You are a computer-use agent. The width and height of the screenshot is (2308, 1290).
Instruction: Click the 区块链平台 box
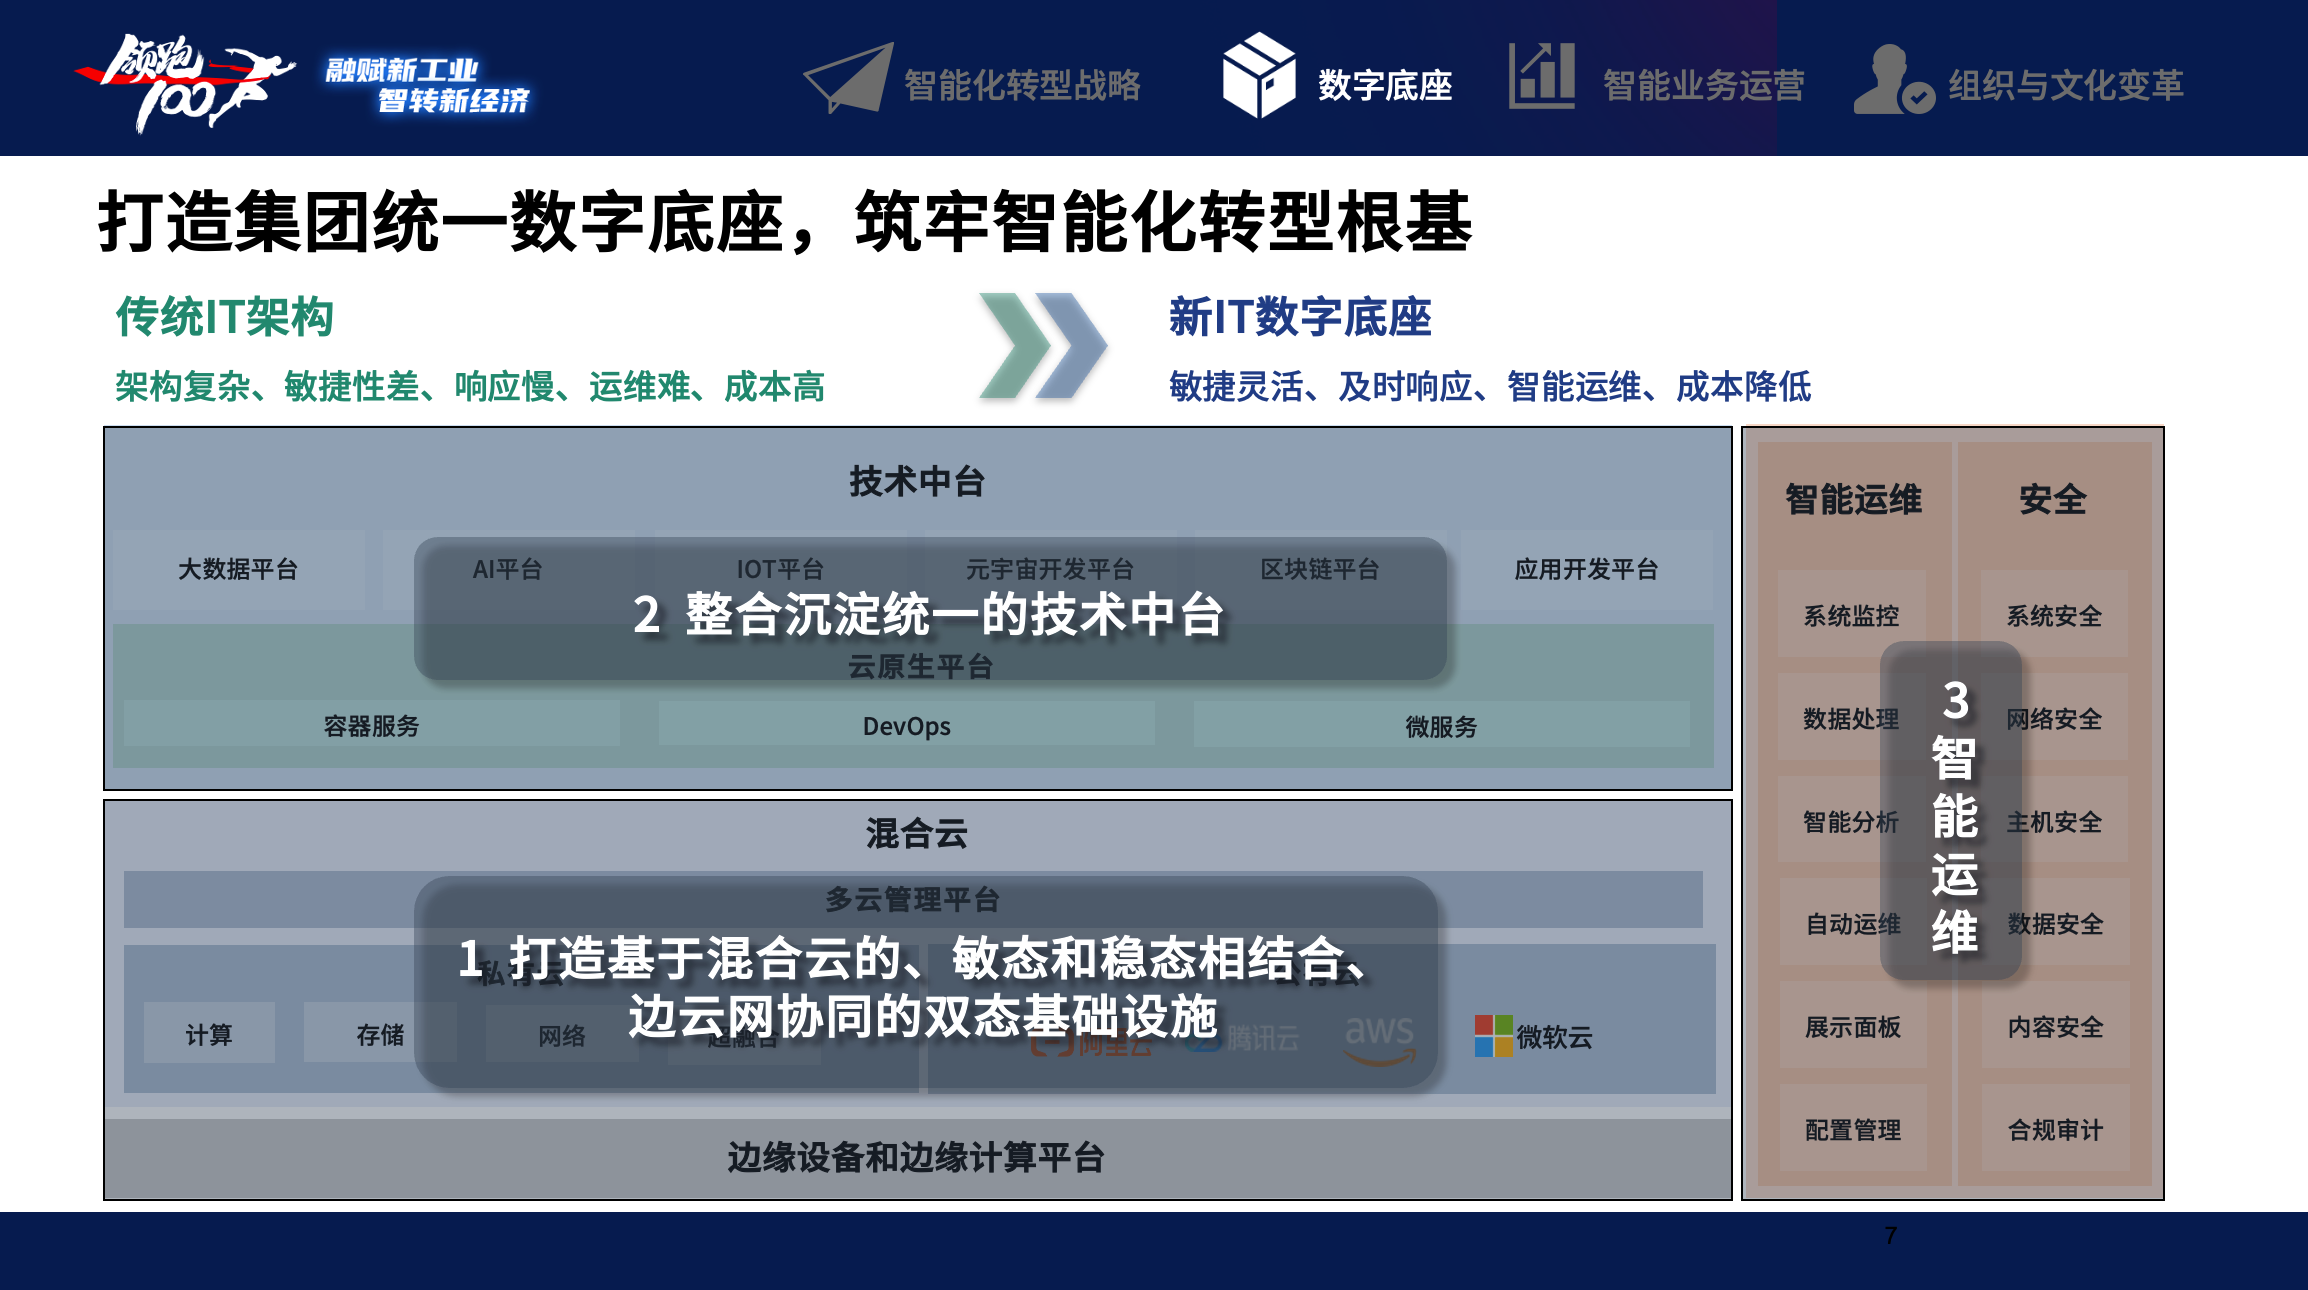1319,570
